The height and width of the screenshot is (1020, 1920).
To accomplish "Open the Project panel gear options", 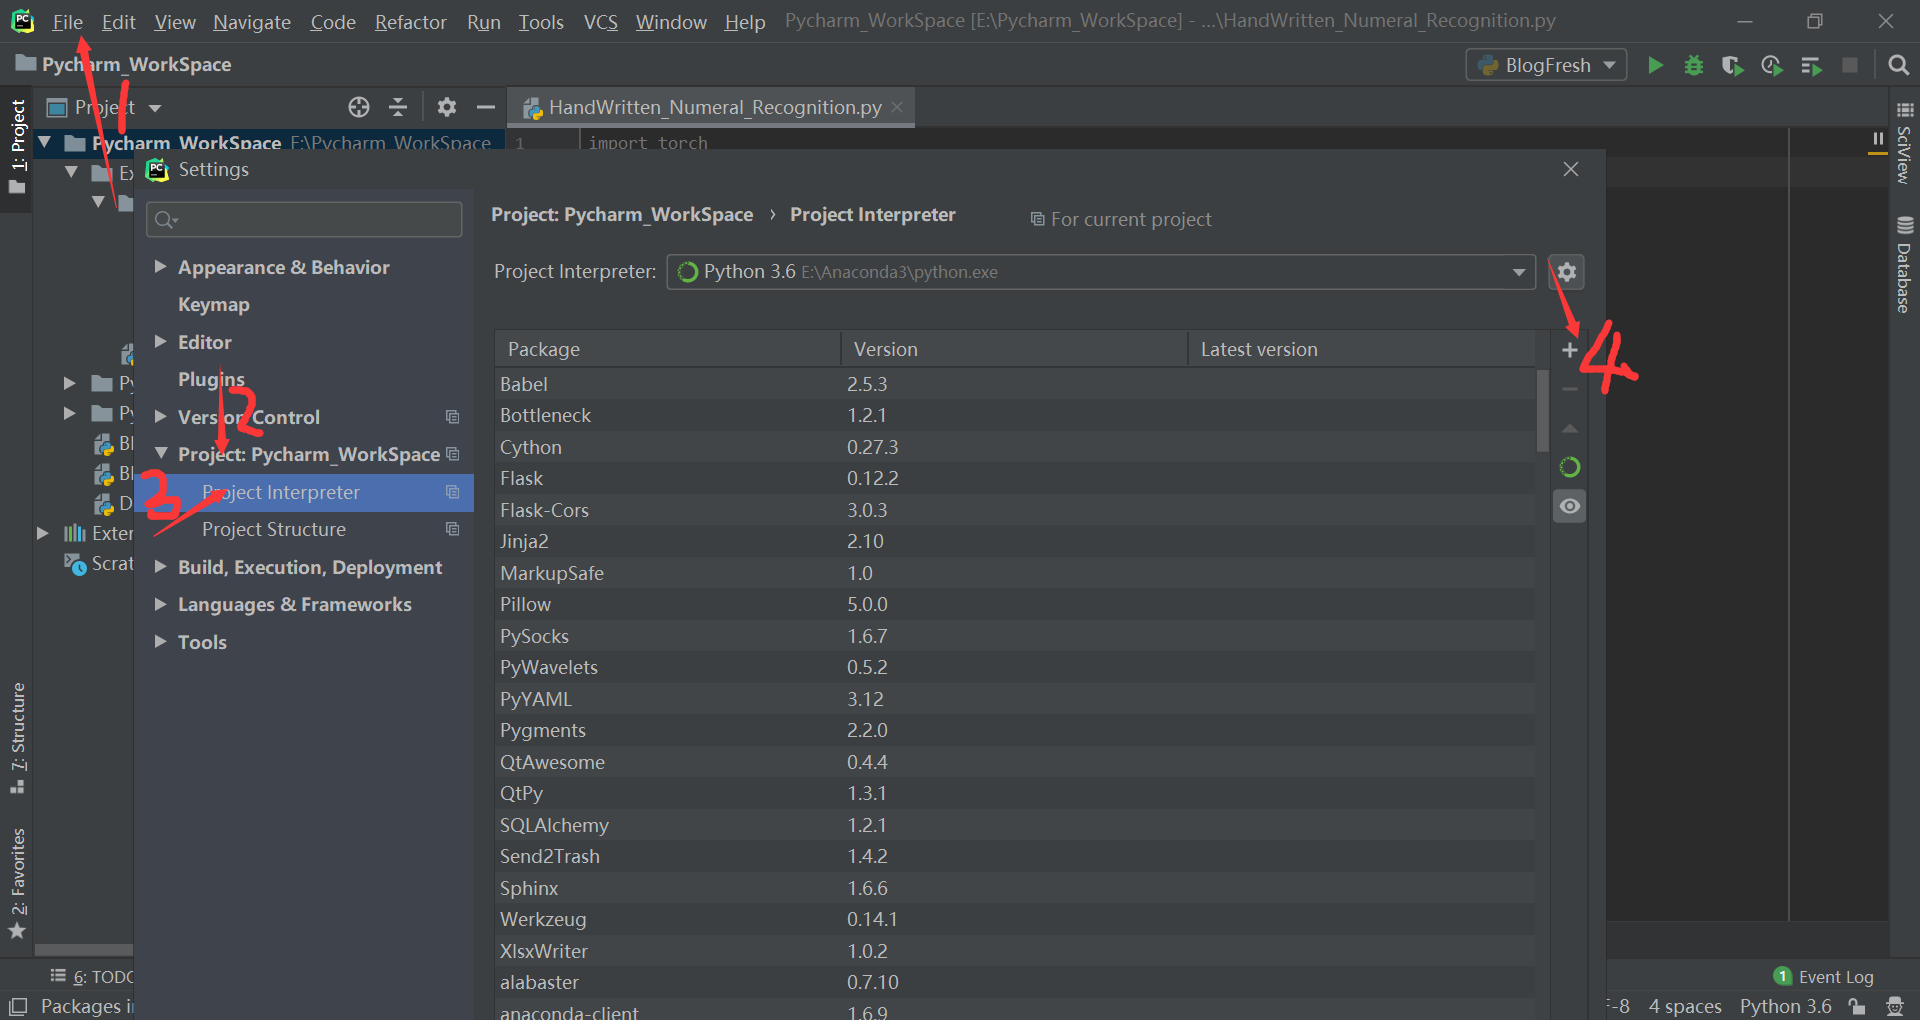I will [447, 107].
